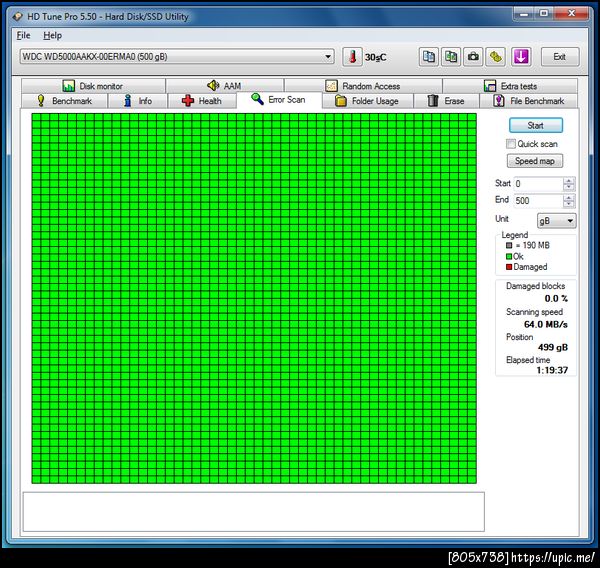Expand the drive selection dropdown
The width and height of the screenshot is (600, 568).
click(x=328, y=57)
